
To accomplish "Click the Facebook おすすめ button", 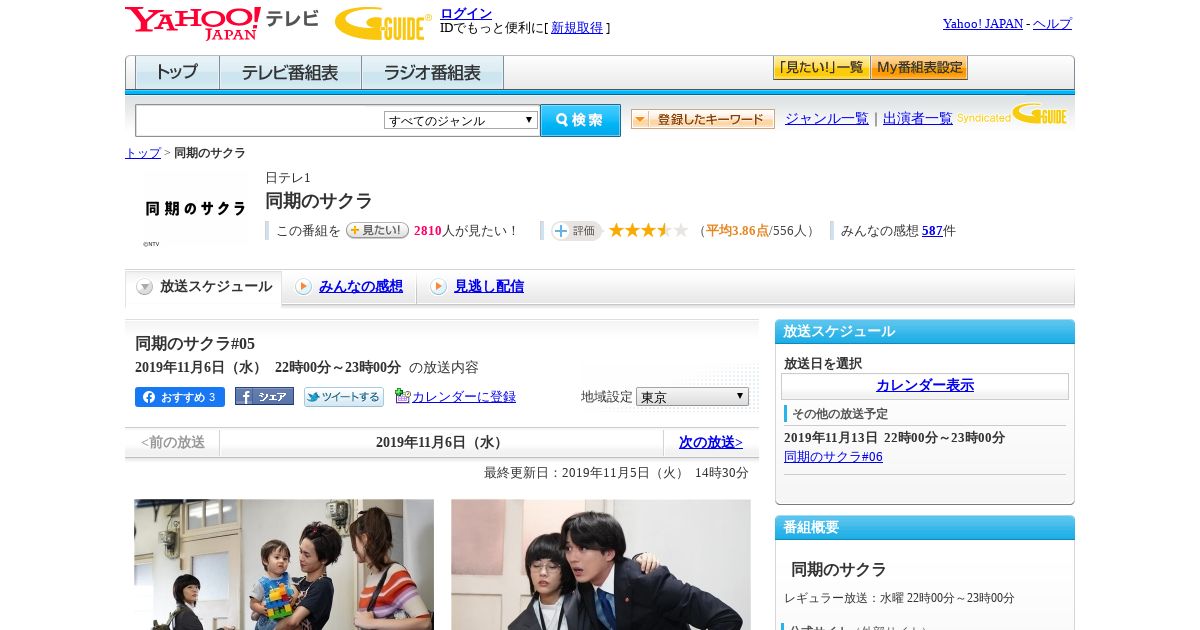I will (180, 397).
